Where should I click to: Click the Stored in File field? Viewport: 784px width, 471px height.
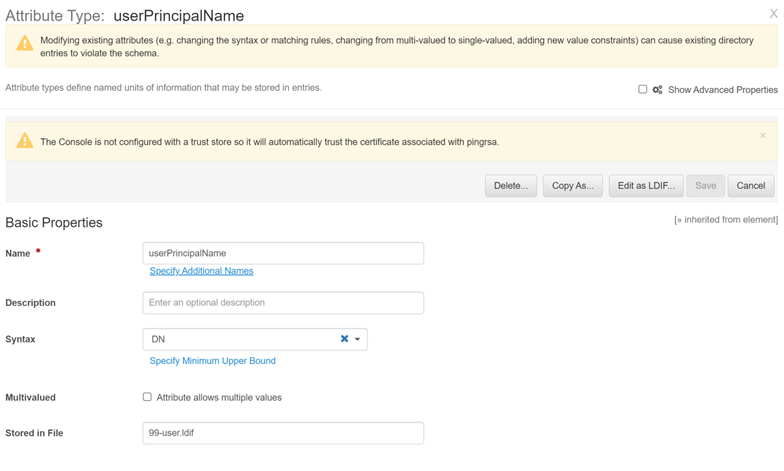point(283,433)
